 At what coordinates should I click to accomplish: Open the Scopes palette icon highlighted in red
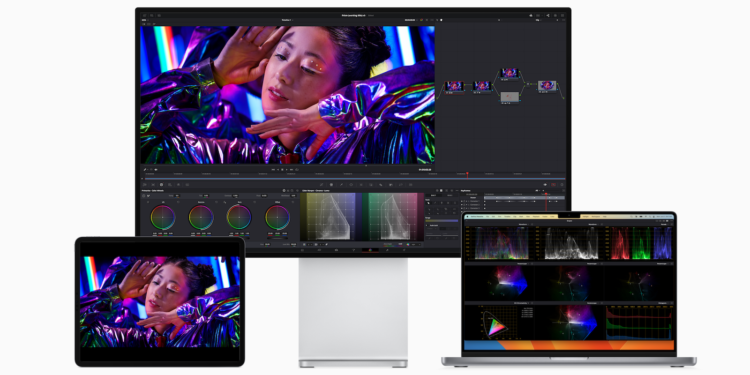click(x=553, y=185)
